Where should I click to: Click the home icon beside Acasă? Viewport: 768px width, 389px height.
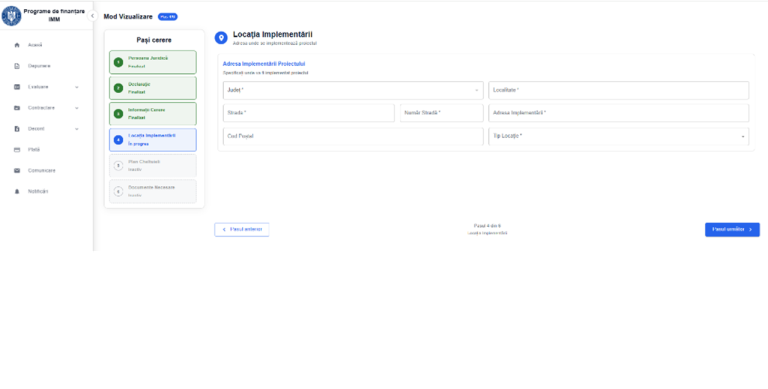tap(17, 45)
